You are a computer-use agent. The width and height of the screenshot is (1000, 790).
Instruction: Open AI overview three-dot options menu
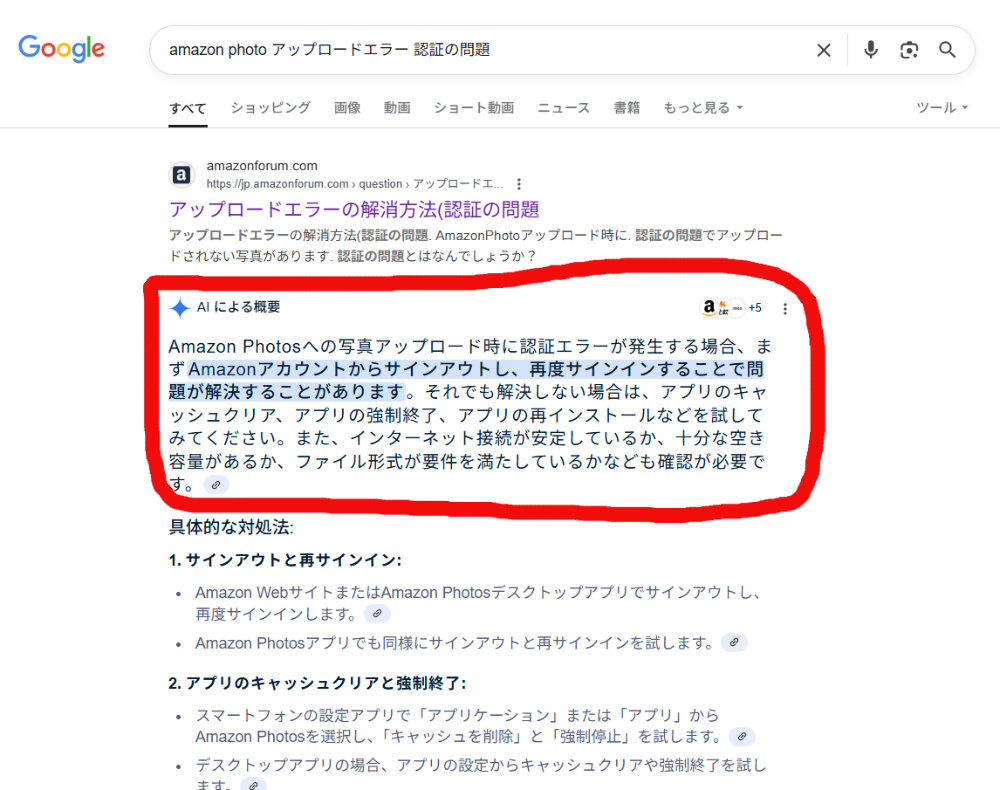[785, 309]
